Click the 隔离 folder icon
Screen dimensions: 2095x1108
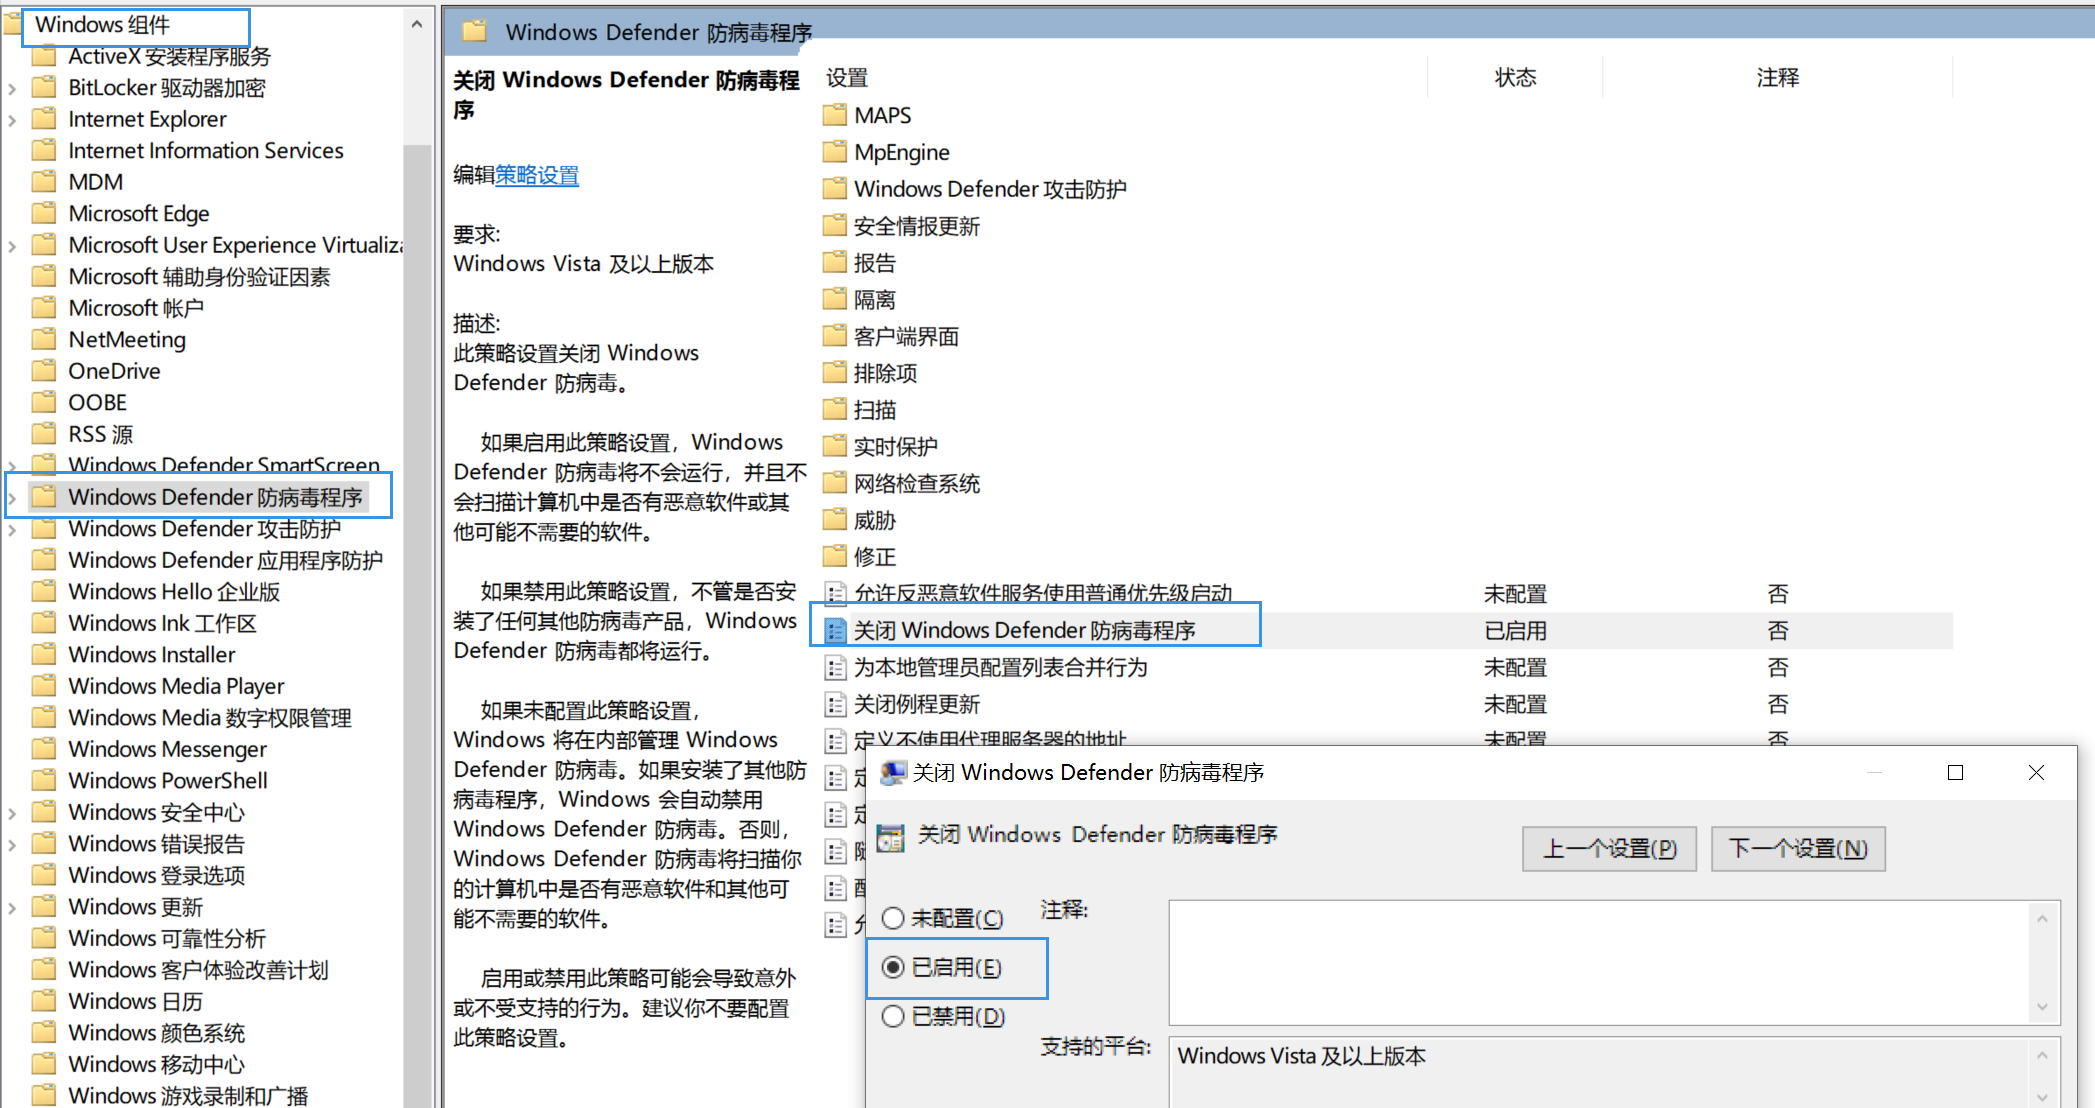[834, 299]
